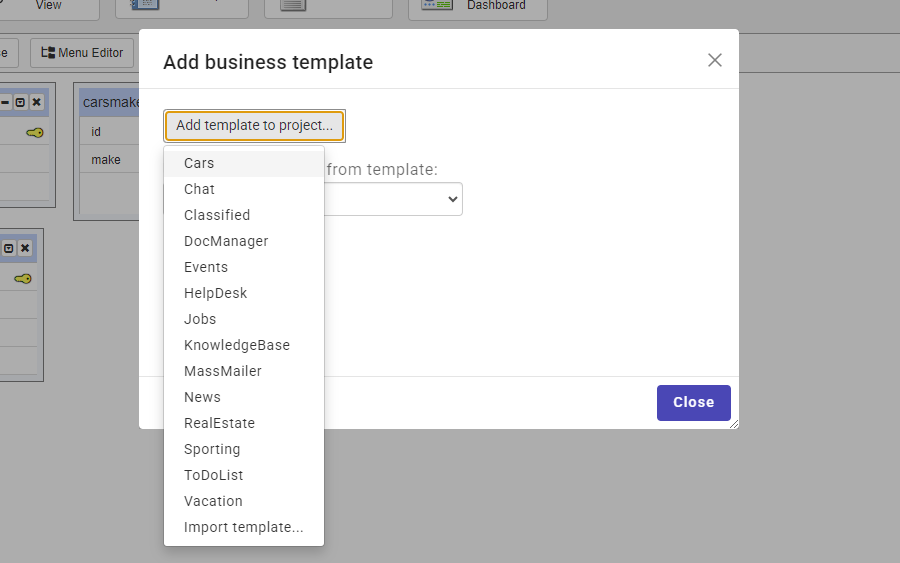The height and width of the screenshot is (563, 900).
Task: Click the key icon in lower table
Action: click(23, 279)
